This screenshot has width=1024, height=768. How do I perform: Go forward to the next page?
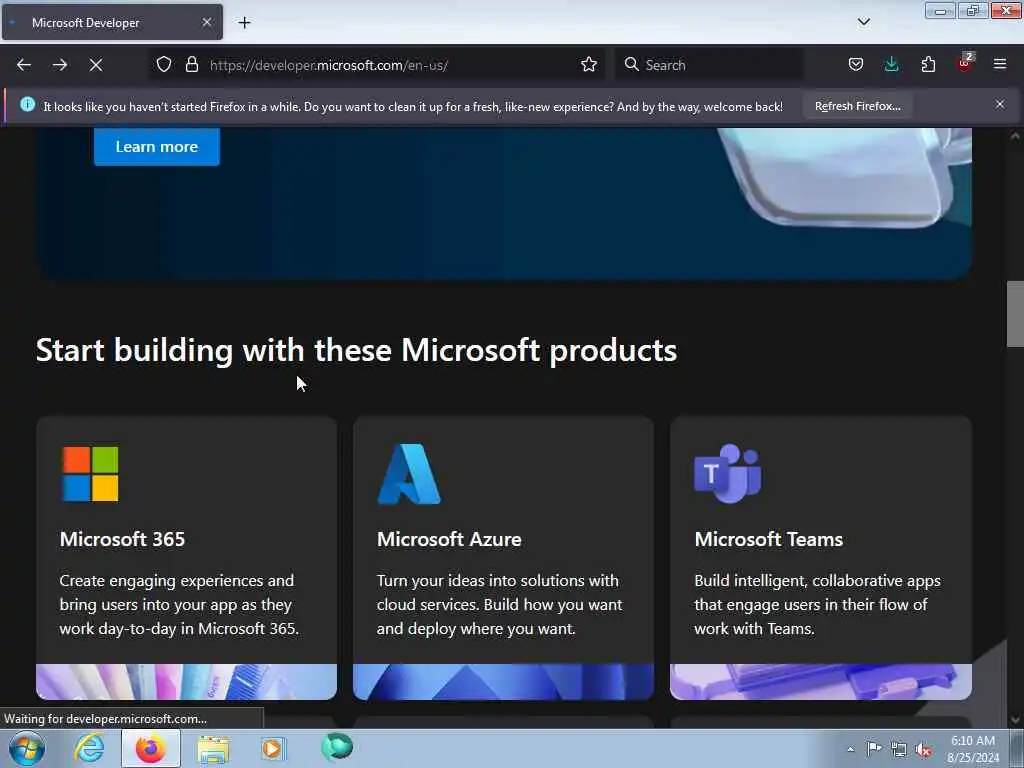pyautogui.click(x=60, y=65)
